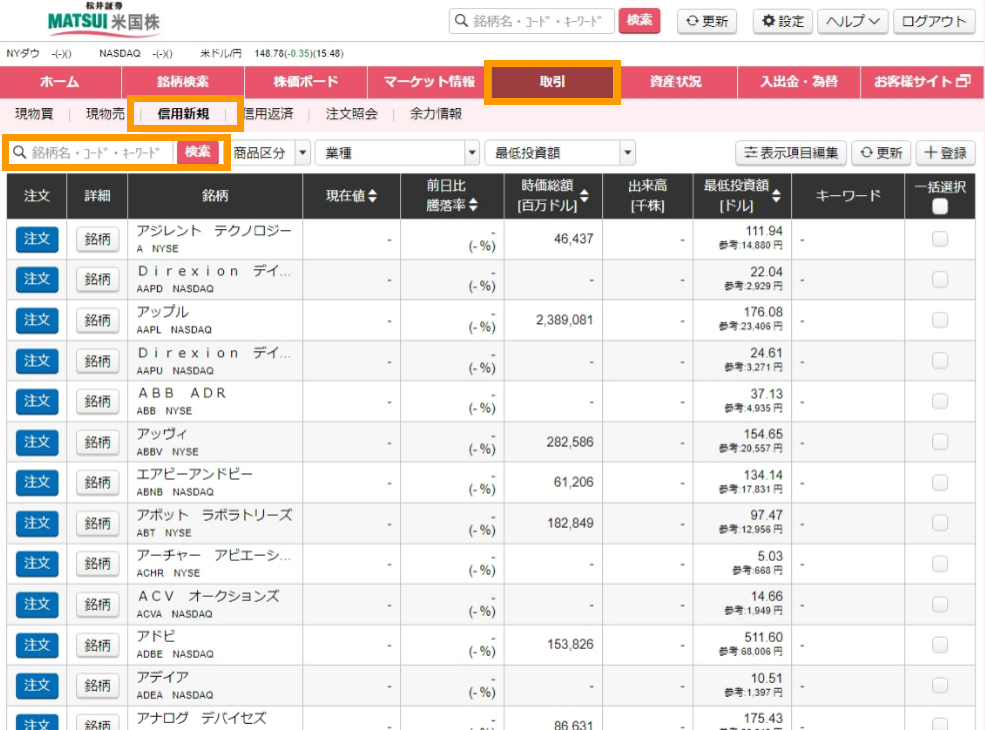This screenshot has height=730, width=985.
Task: Click the 511.60 minimum investment value
Action: [x=763, y=637]
